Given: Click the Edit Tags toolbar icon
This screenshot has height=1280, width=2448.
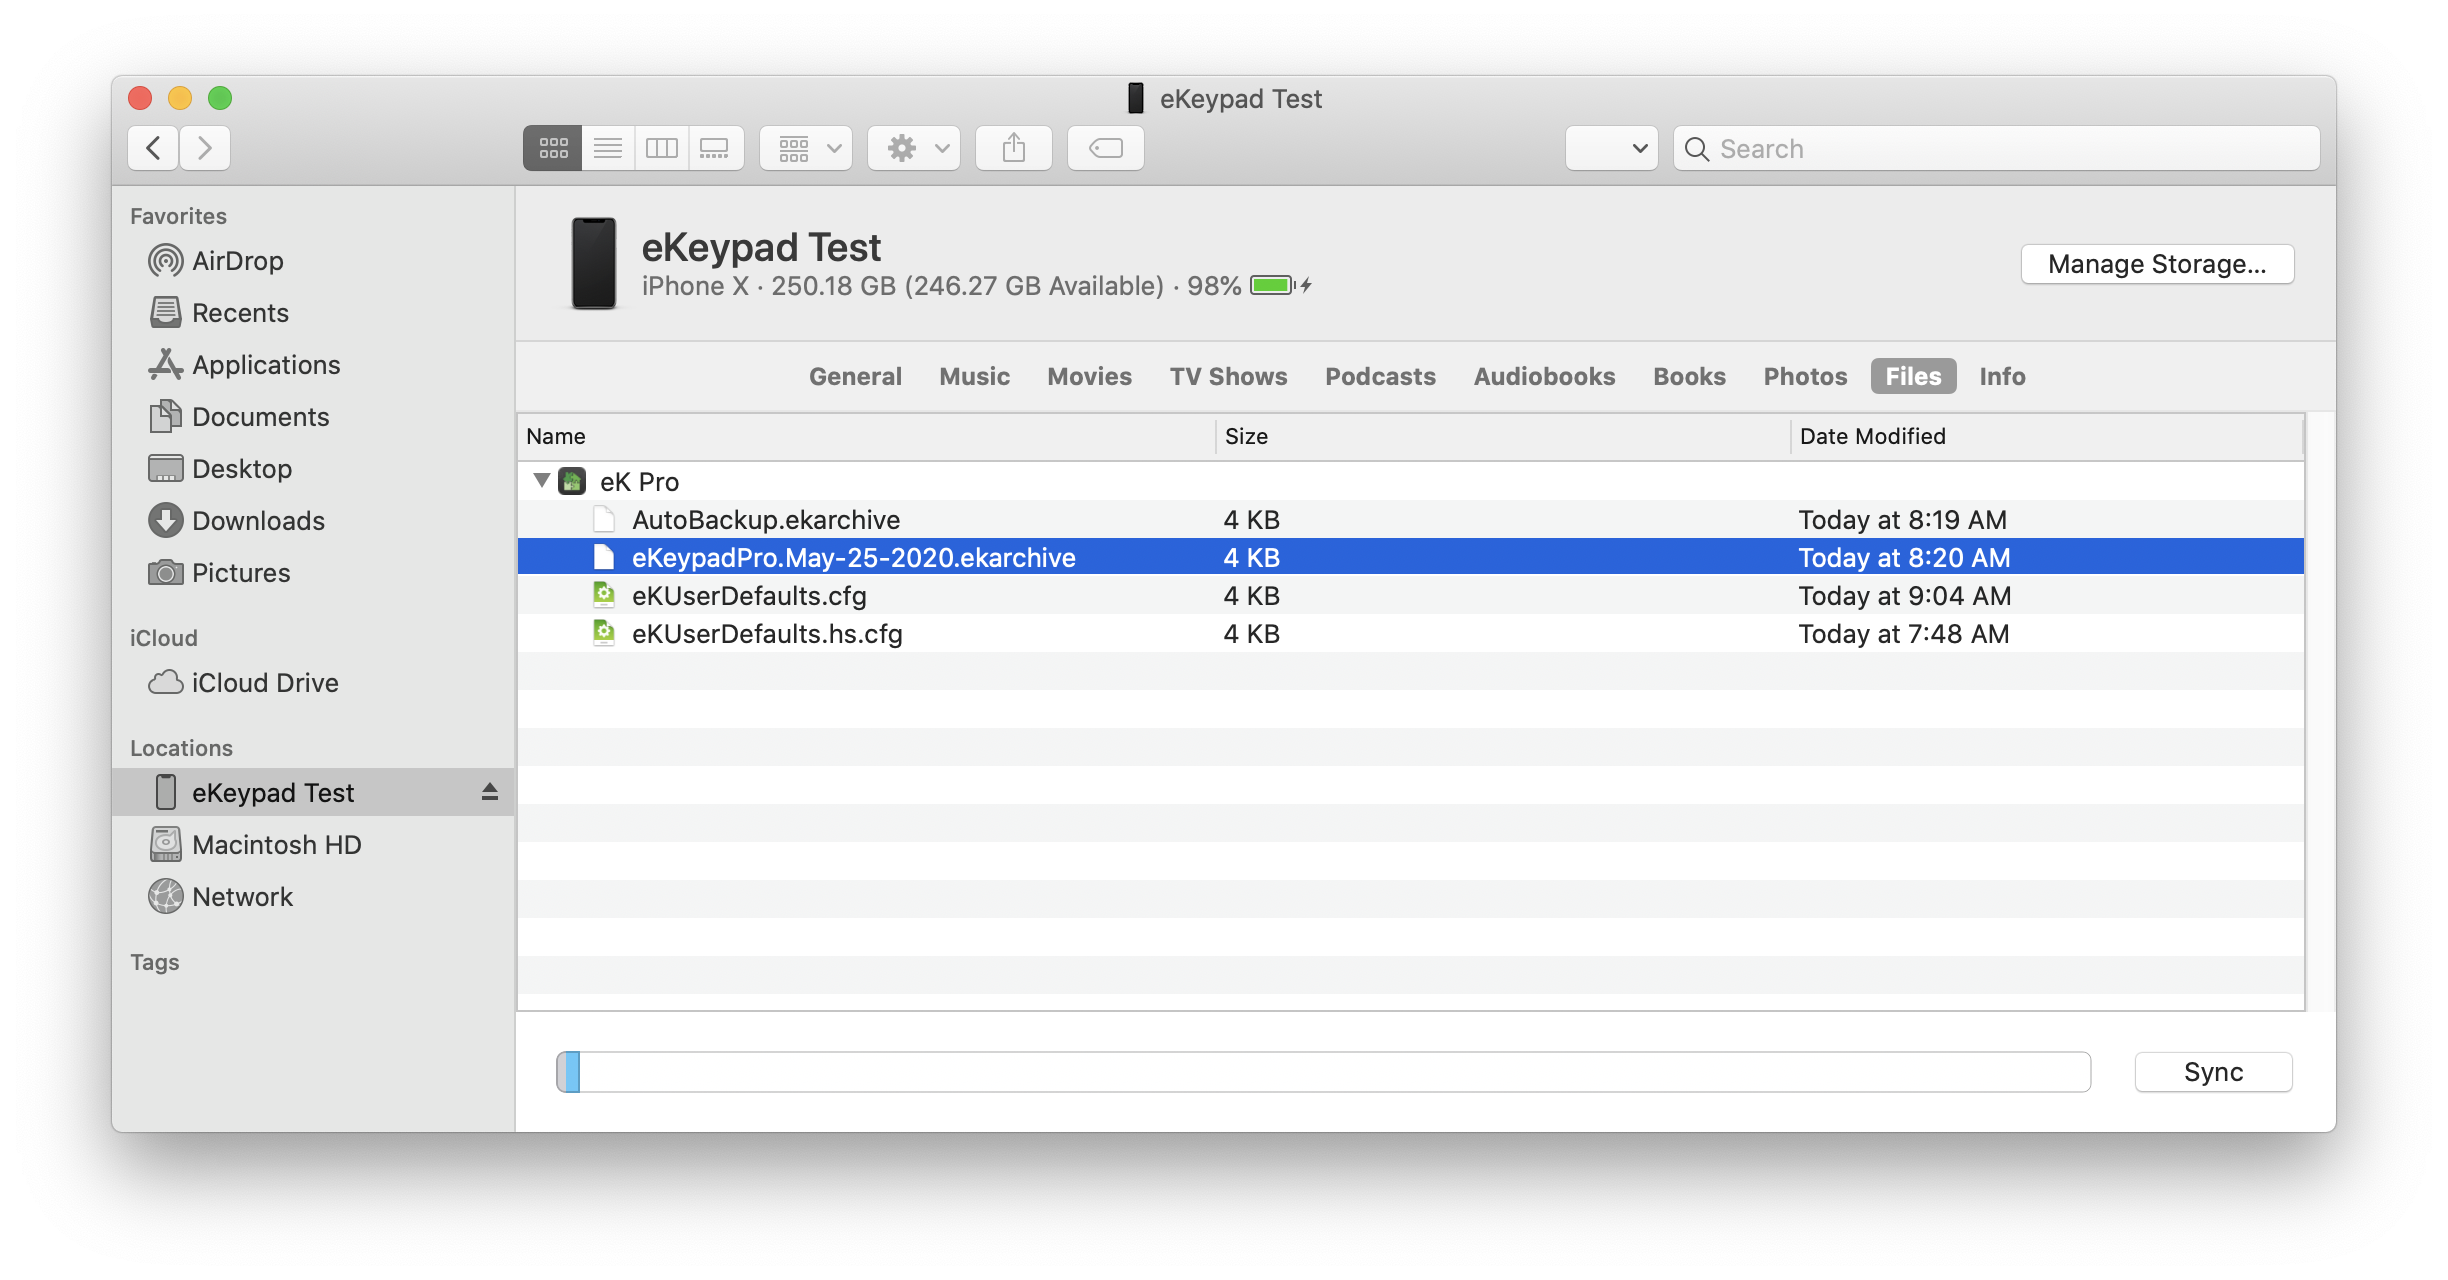Looking at the screenshot, I should (x=1106, y=148).
